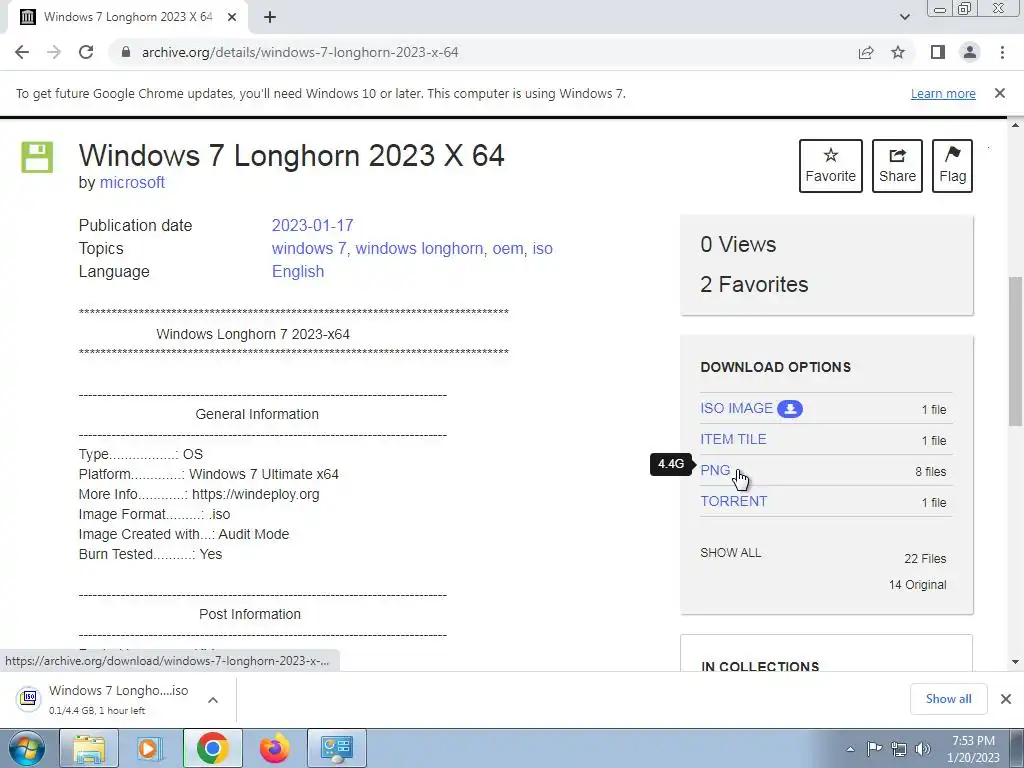Open the ITEM TILE download option

click(733, 440)
